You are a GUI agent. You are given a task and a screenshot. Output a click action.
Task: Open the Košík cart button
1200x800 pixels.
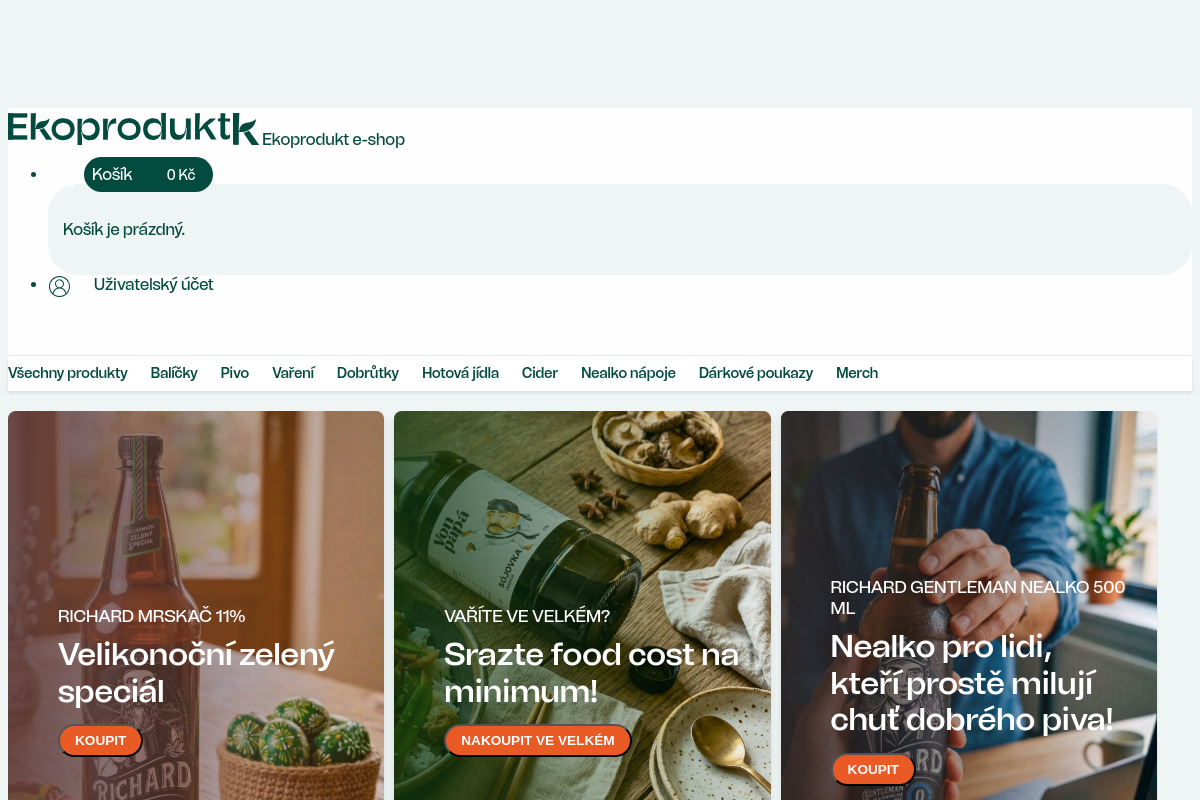(x=148, y=175)
